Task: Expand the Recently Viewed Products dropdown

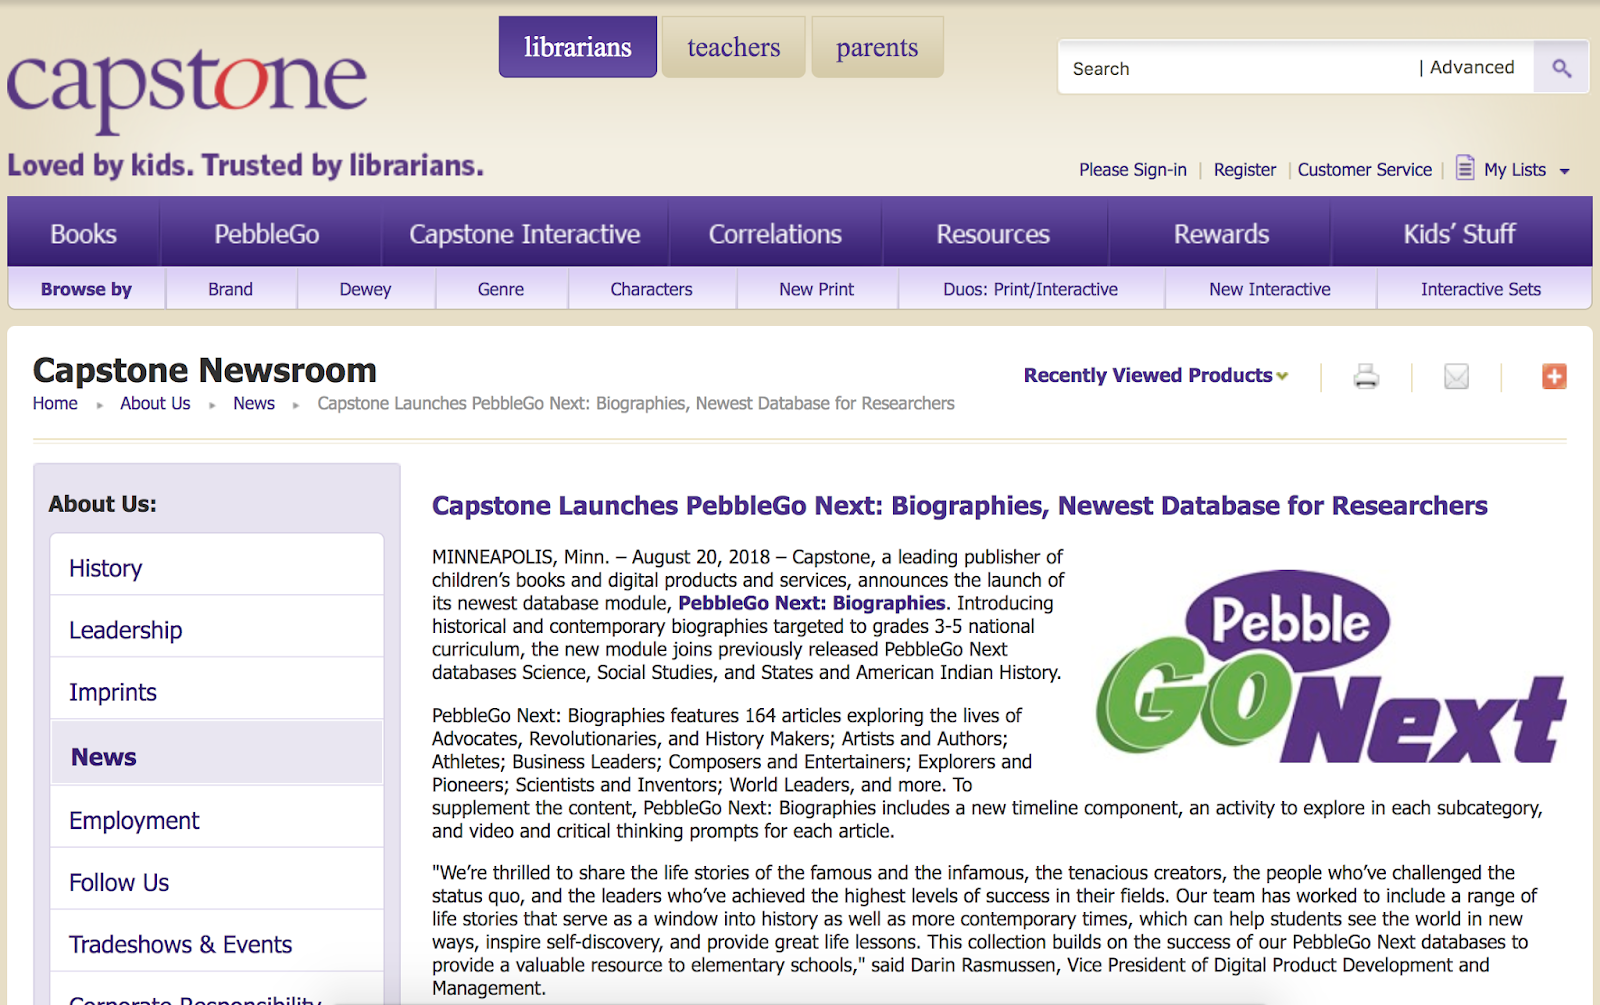Action: (x=1154, y=375)
